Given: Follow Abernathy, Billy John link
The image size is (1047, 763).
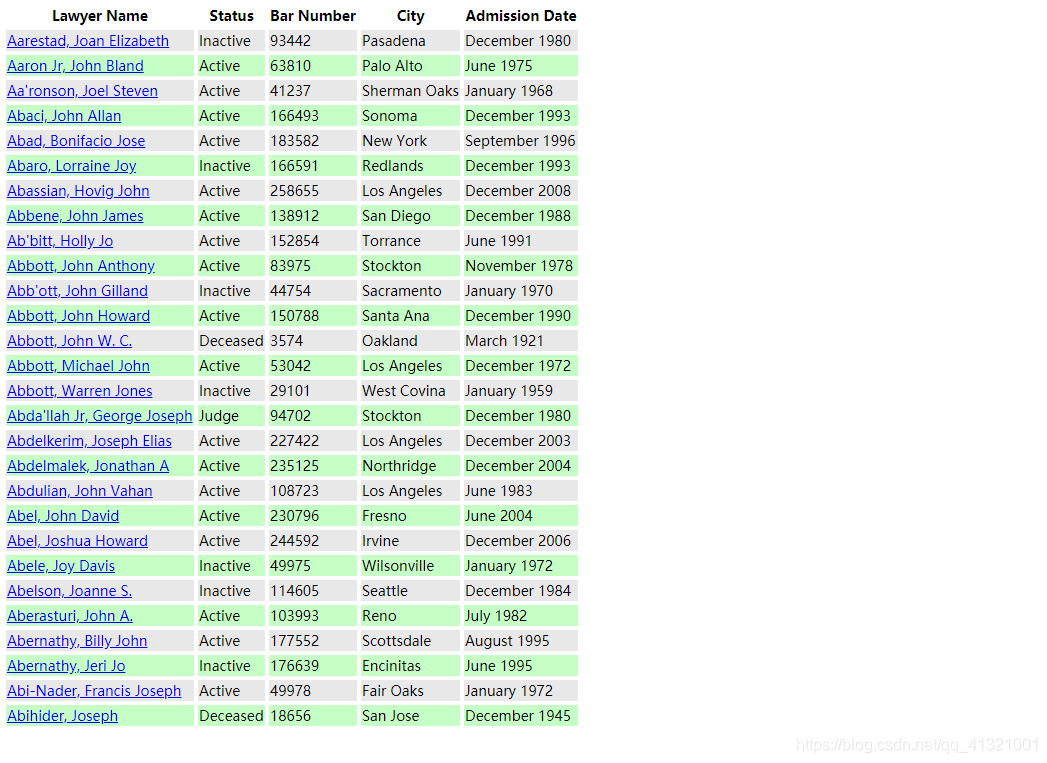Looking at the screenshot, I should coord(77,642).
